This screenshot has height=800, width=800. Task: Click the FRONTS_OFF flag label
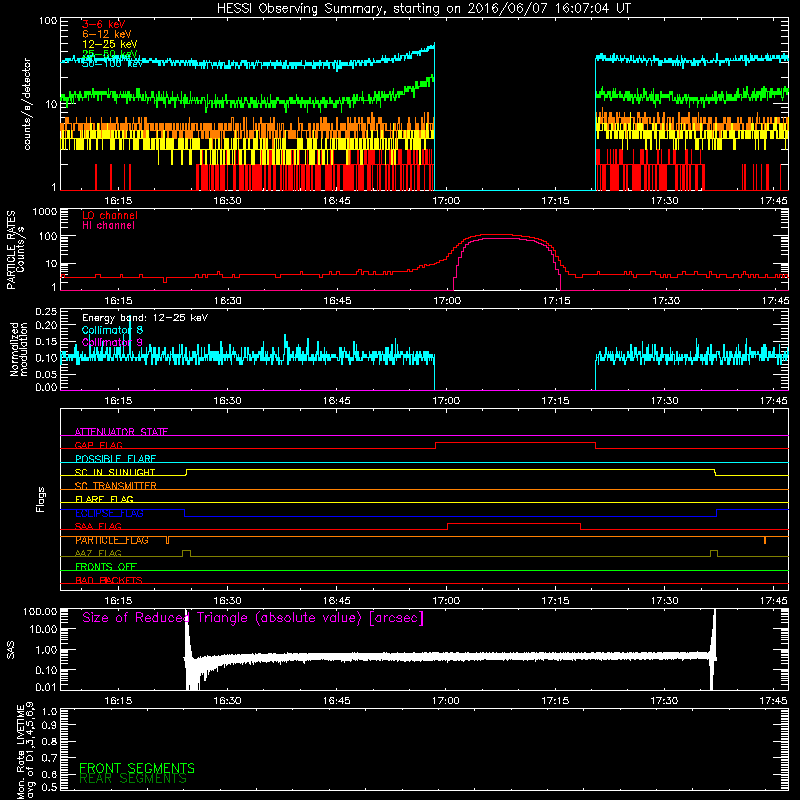(106, 567)
